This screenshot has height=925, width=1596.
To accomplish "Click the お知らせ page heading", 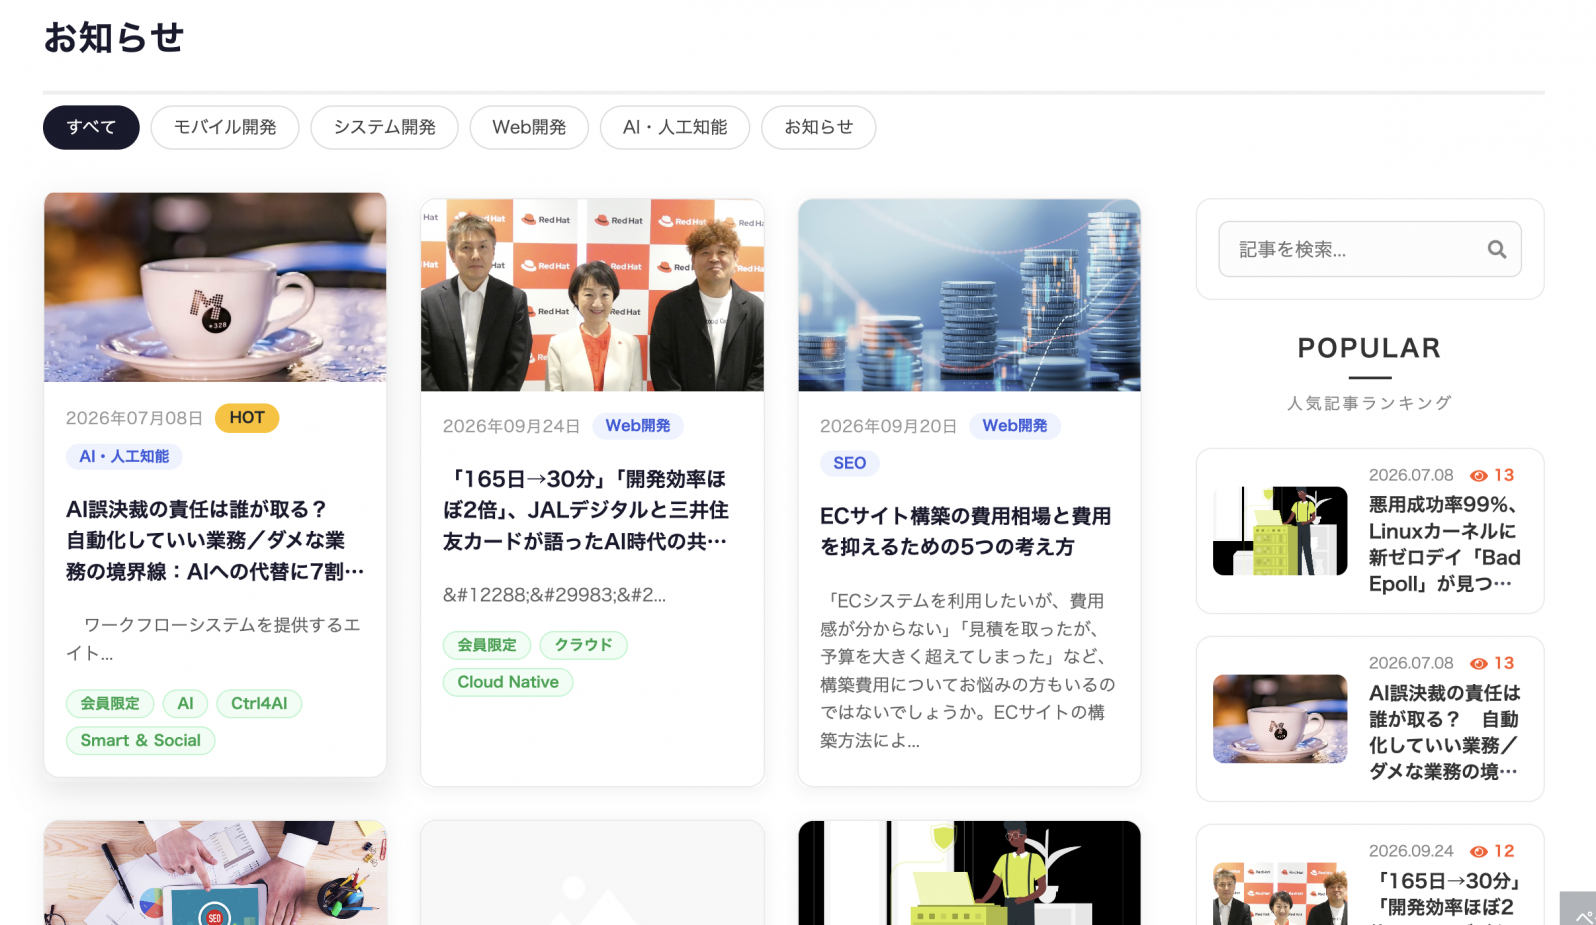I will click(x=114, y=38).
